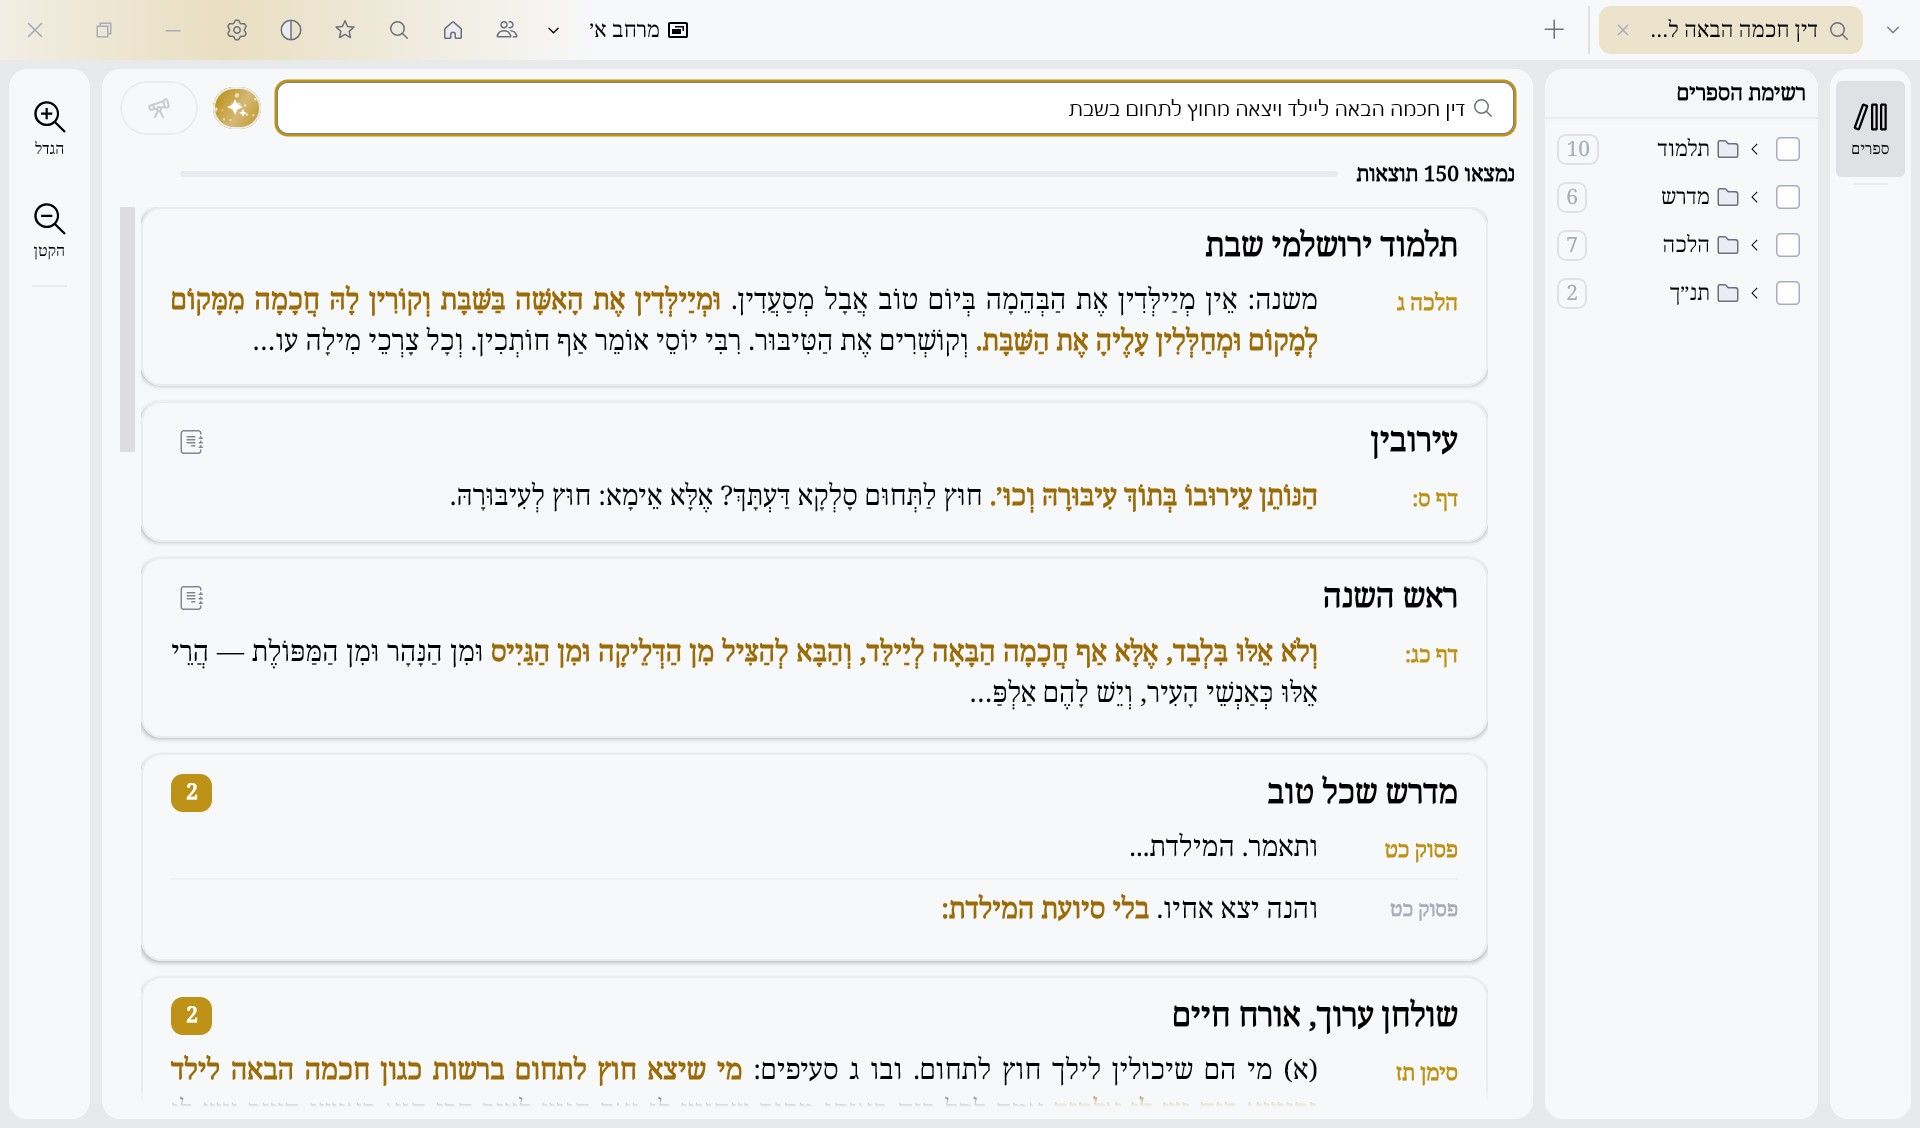Open the notes icon on ראש השנה result
Image resolution: width=1920 pixels, height=1128 pixels.
pyautogui.click(x=191, y=598)
